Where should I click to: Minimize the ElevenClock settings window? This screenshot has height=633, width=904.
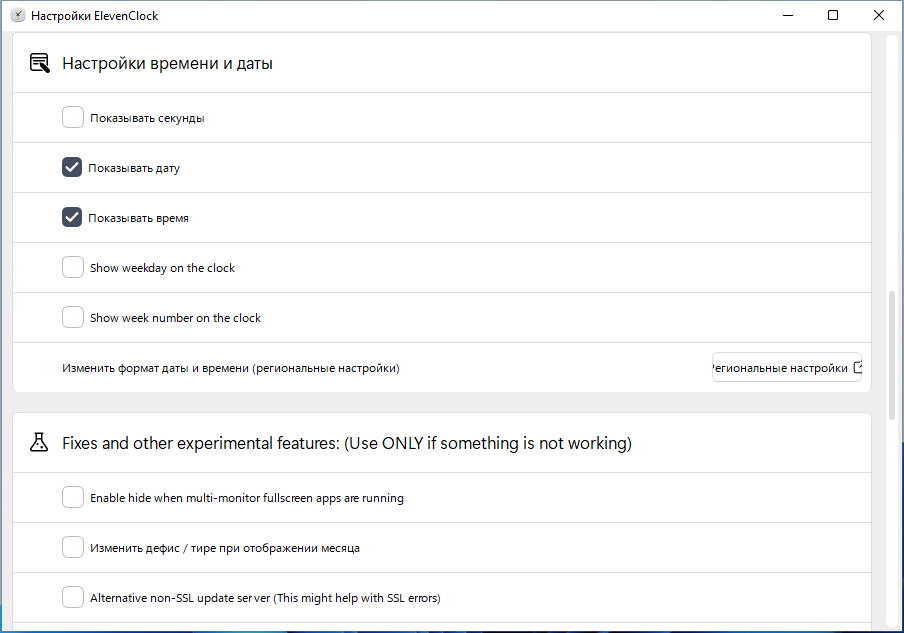(788, 15)
